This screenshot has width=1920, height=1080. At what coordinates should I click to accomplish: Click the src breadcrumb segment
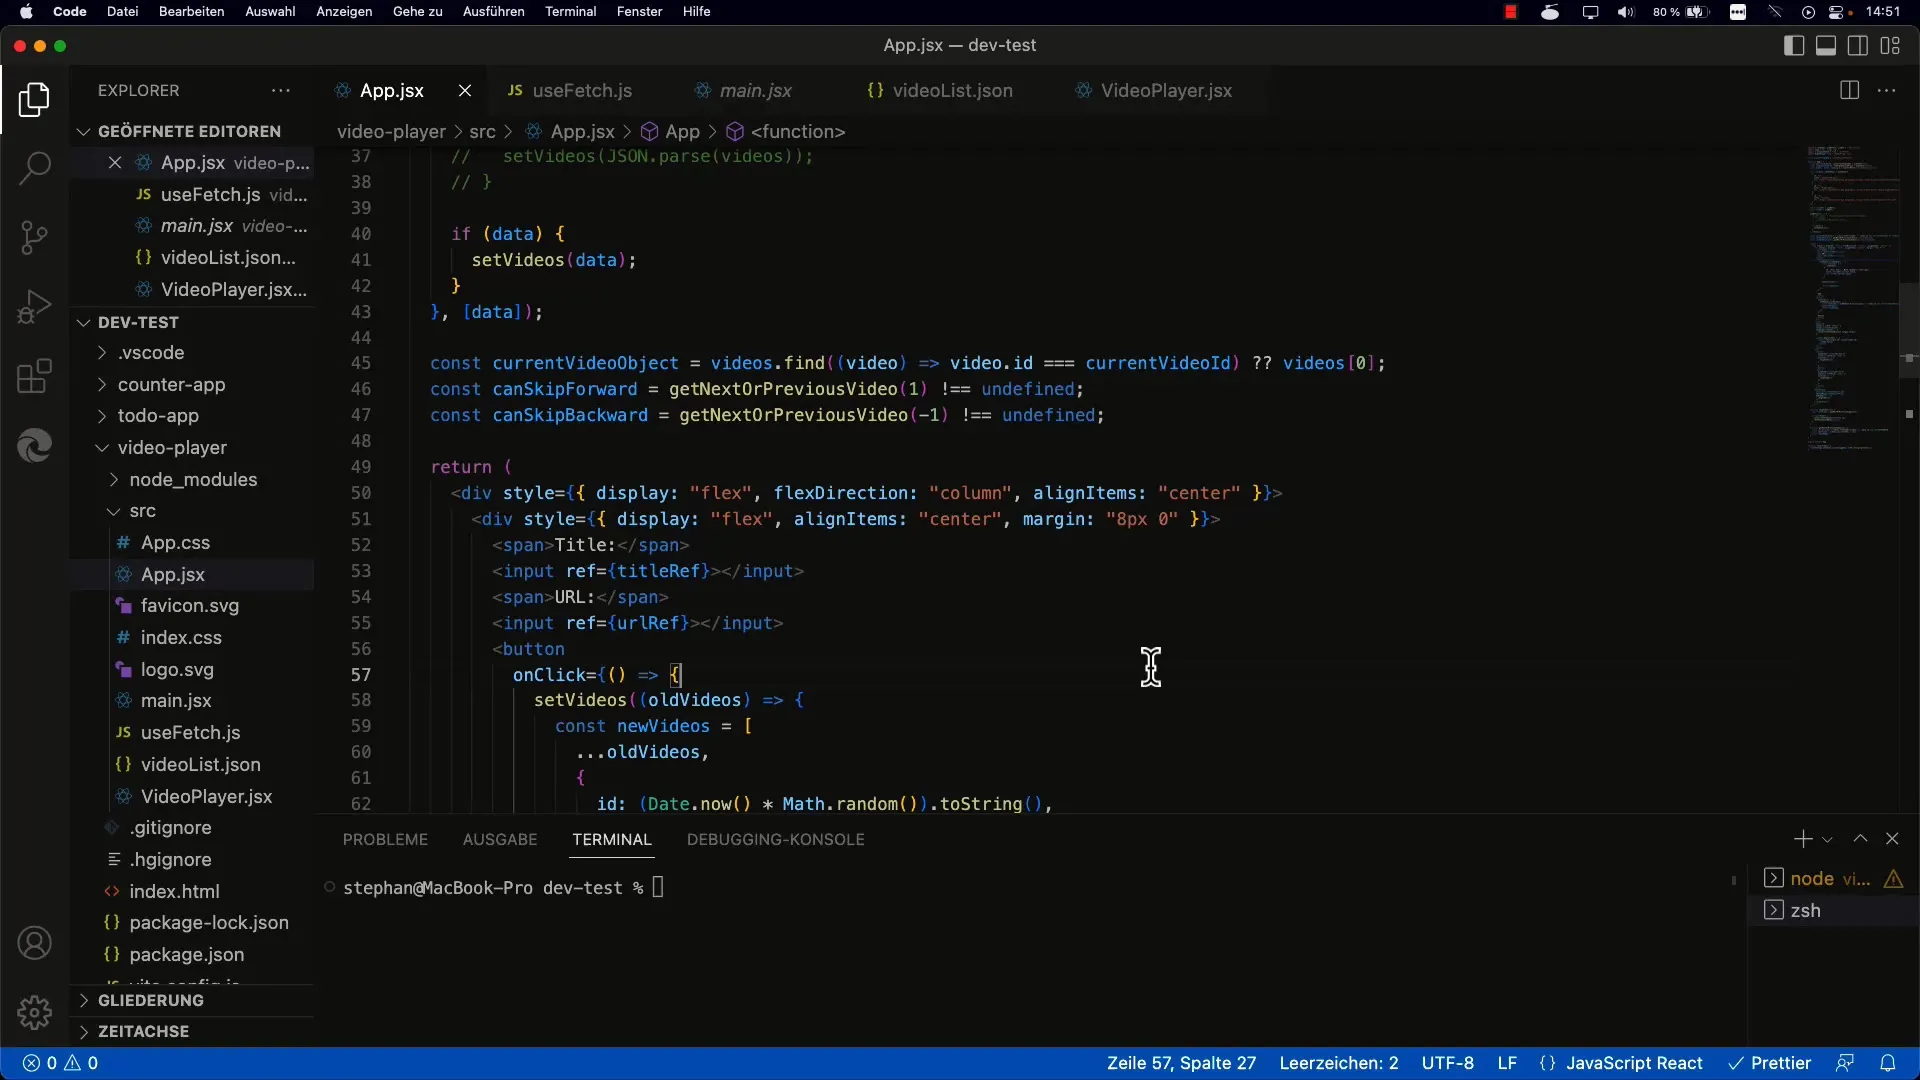tap(482, 131)
